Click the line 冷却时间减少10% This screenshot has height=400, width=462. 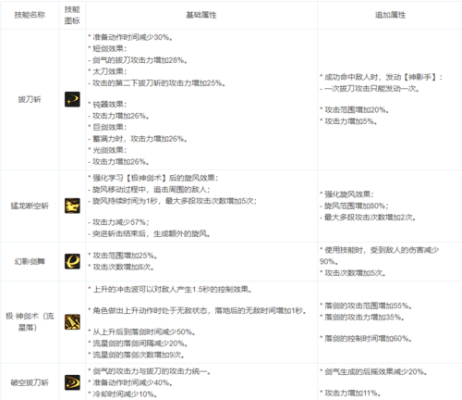123,394
